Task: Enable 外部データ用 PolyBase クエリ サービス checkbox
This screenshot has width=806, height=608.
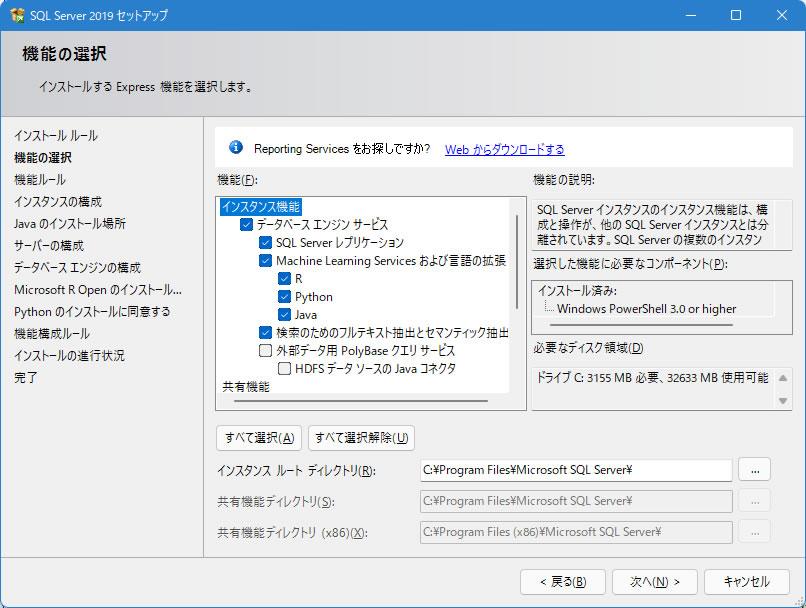Action: (265, 351)
